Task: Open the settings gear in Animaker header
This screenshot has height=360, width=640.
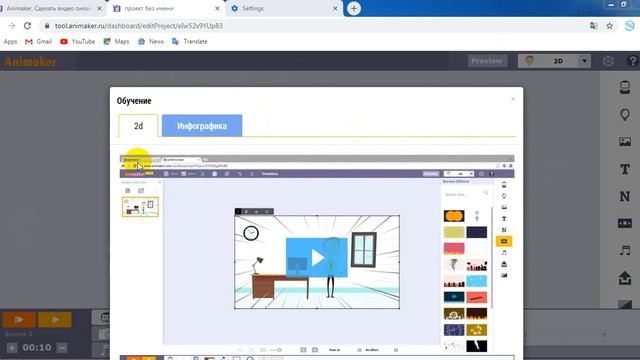Action: (608, 61)
